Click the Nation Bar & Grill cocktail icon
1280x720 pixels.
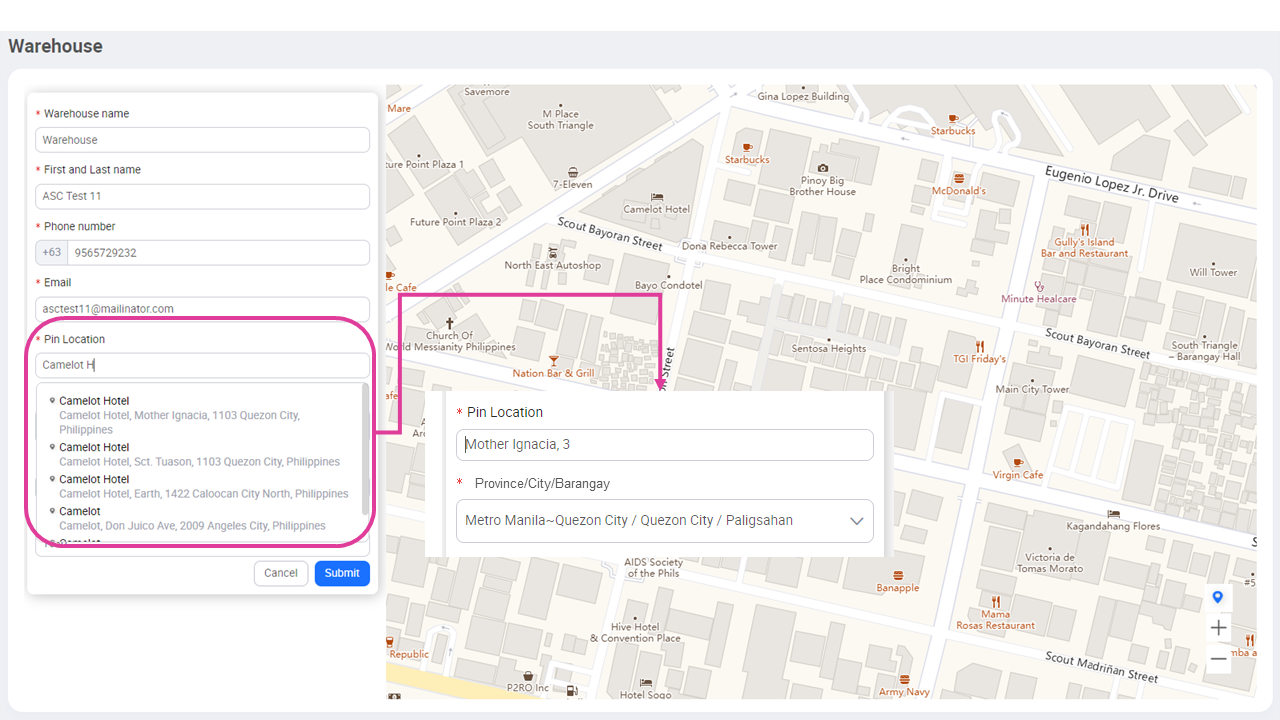[x=554, y=359]
